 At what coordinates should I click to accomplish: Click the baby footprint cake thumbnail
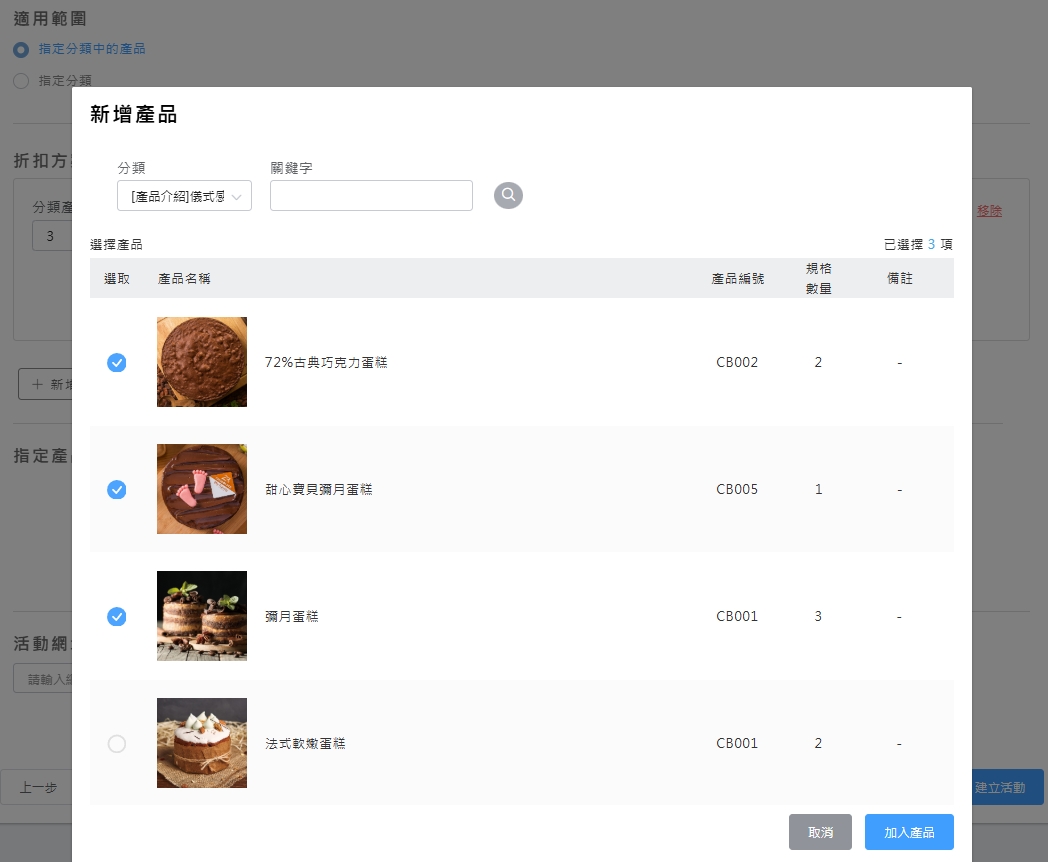(202, 489)
